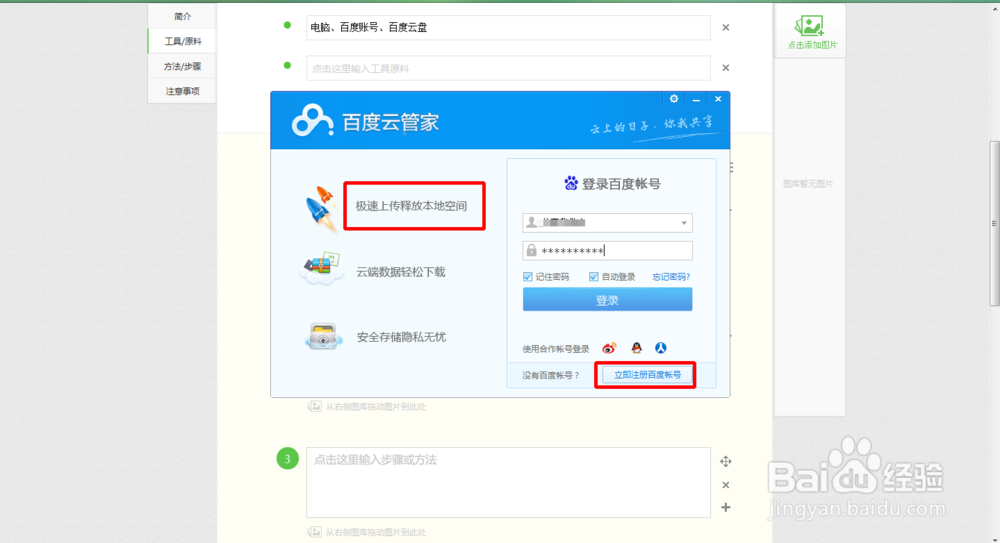Click the Renren partner login icon
The width and height of the screenshot is (1000, 543).
(661, 348)
